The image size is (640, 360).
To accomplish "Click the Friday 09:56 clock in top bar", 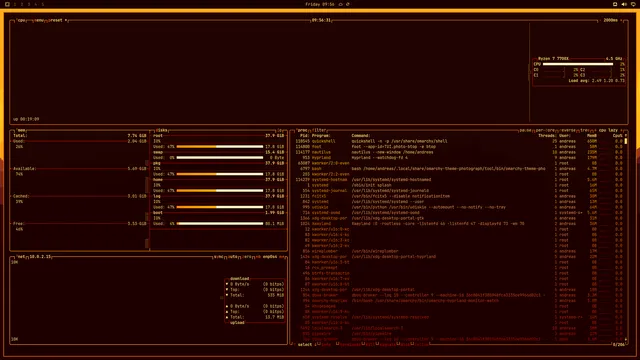I will pyautogui.click(x=320, y=4).
